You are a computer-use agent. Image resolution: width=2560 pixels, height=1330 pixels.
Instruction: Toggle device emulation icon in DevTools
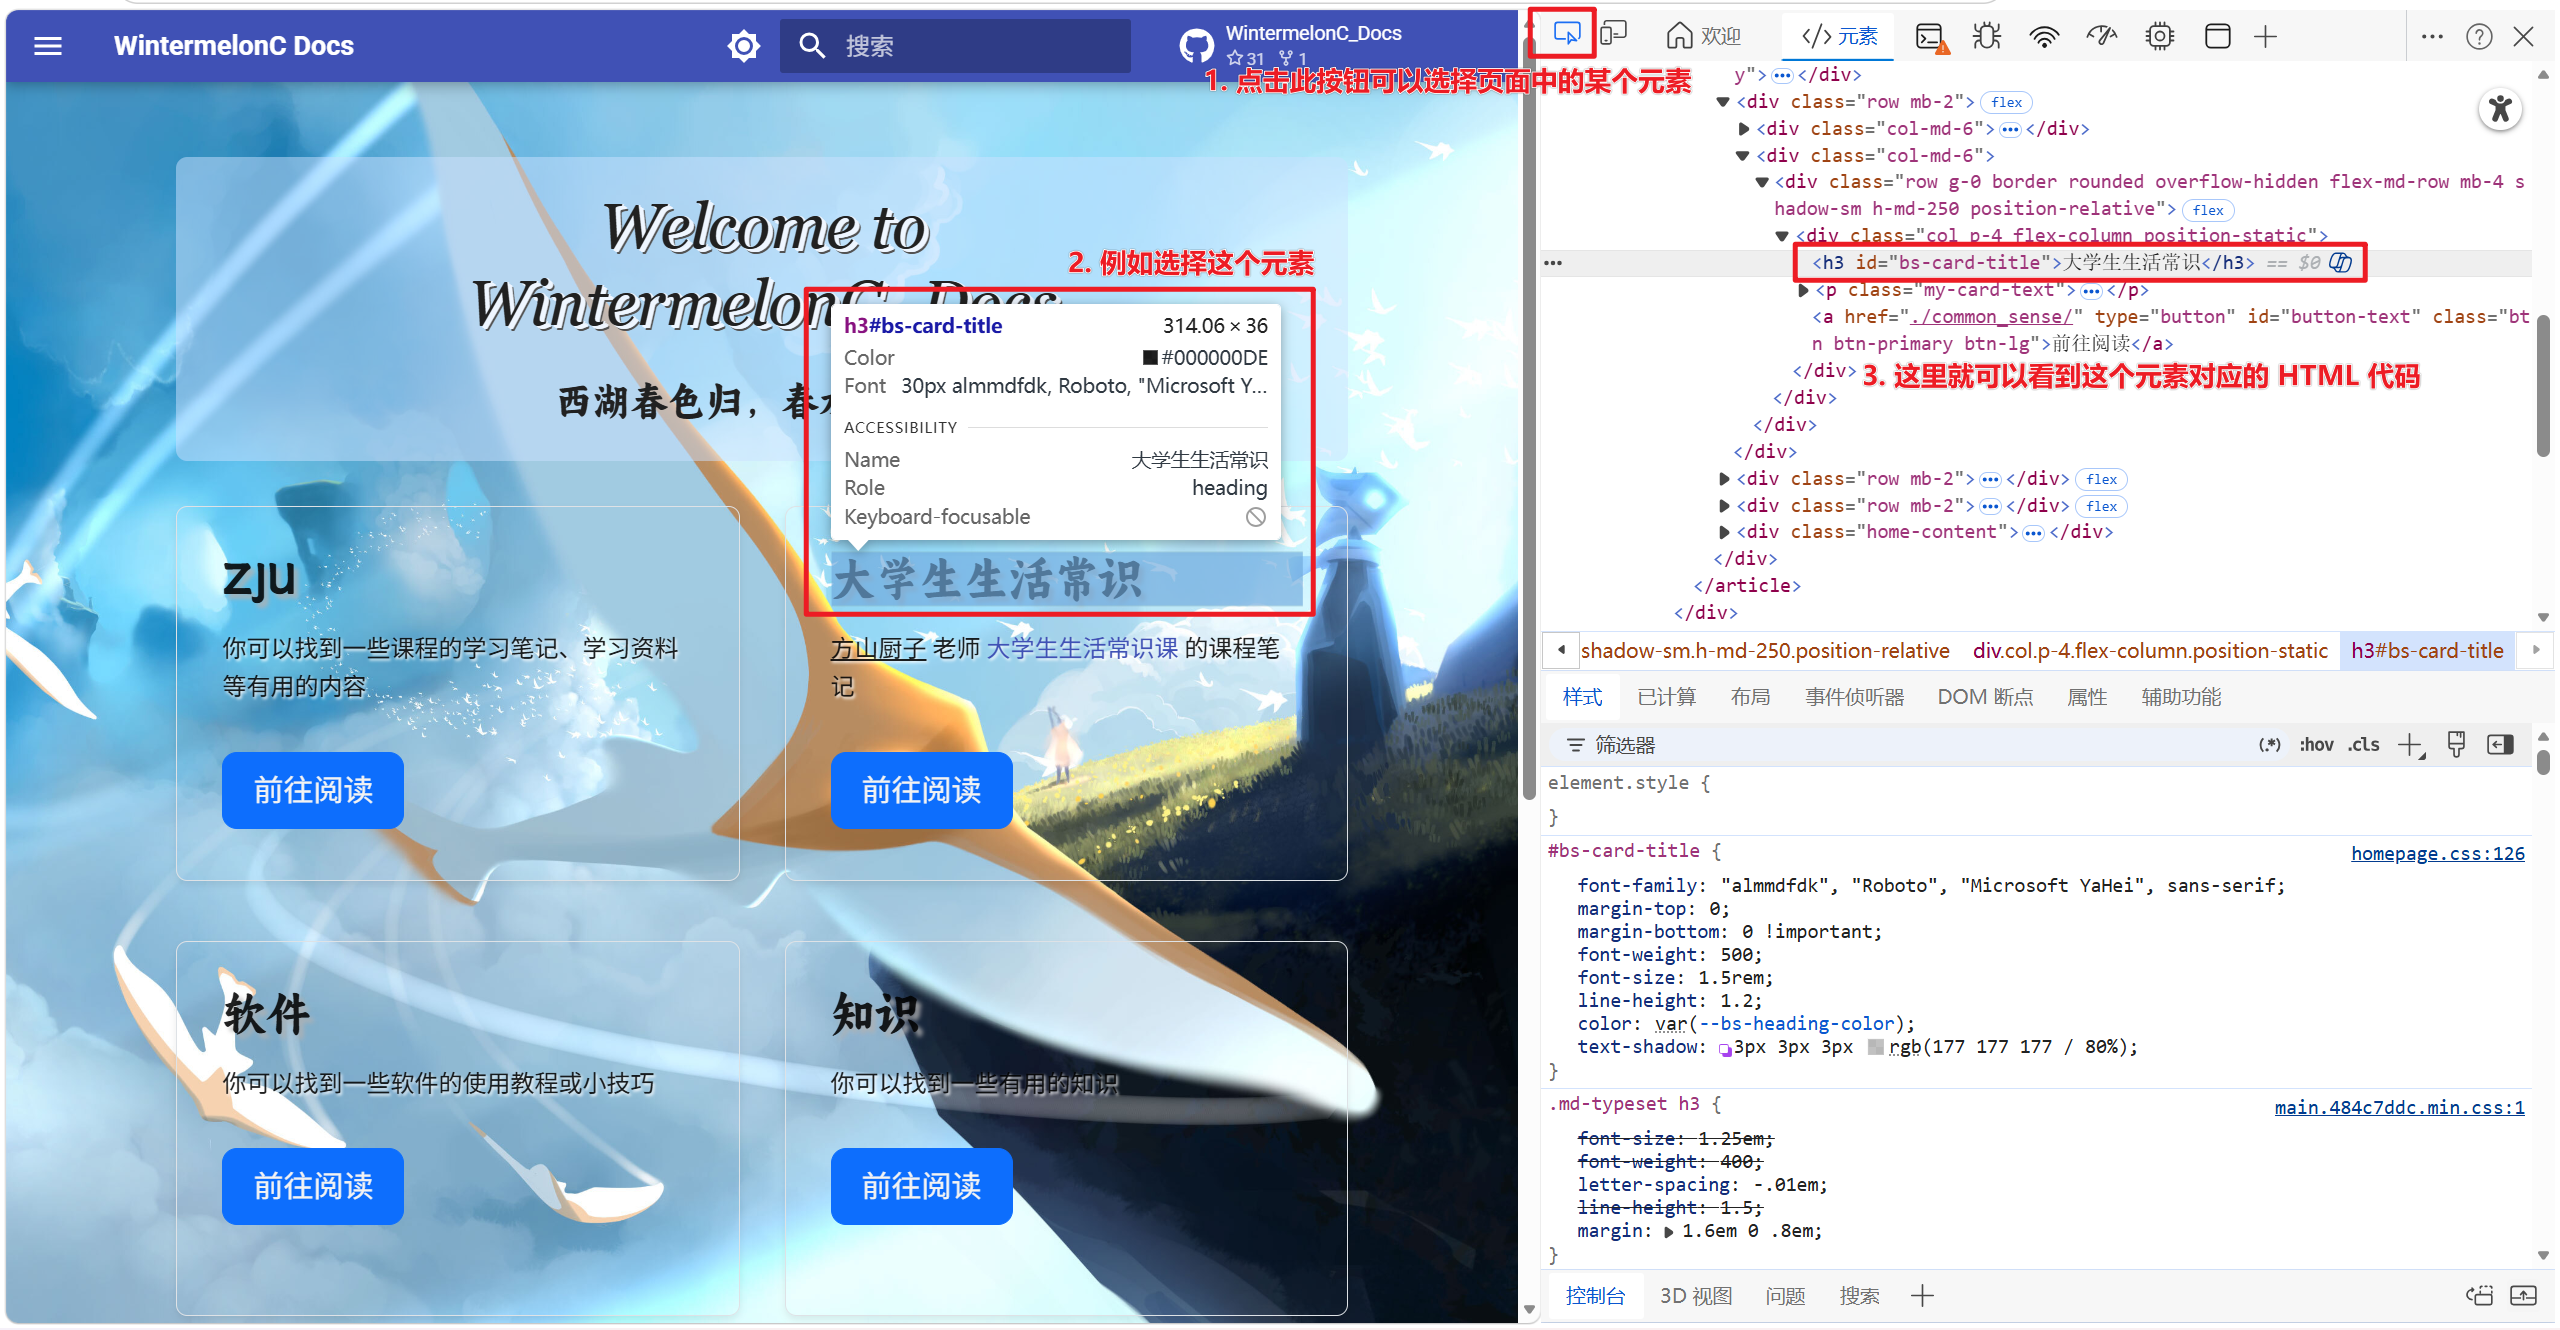tap(1613, 36)
